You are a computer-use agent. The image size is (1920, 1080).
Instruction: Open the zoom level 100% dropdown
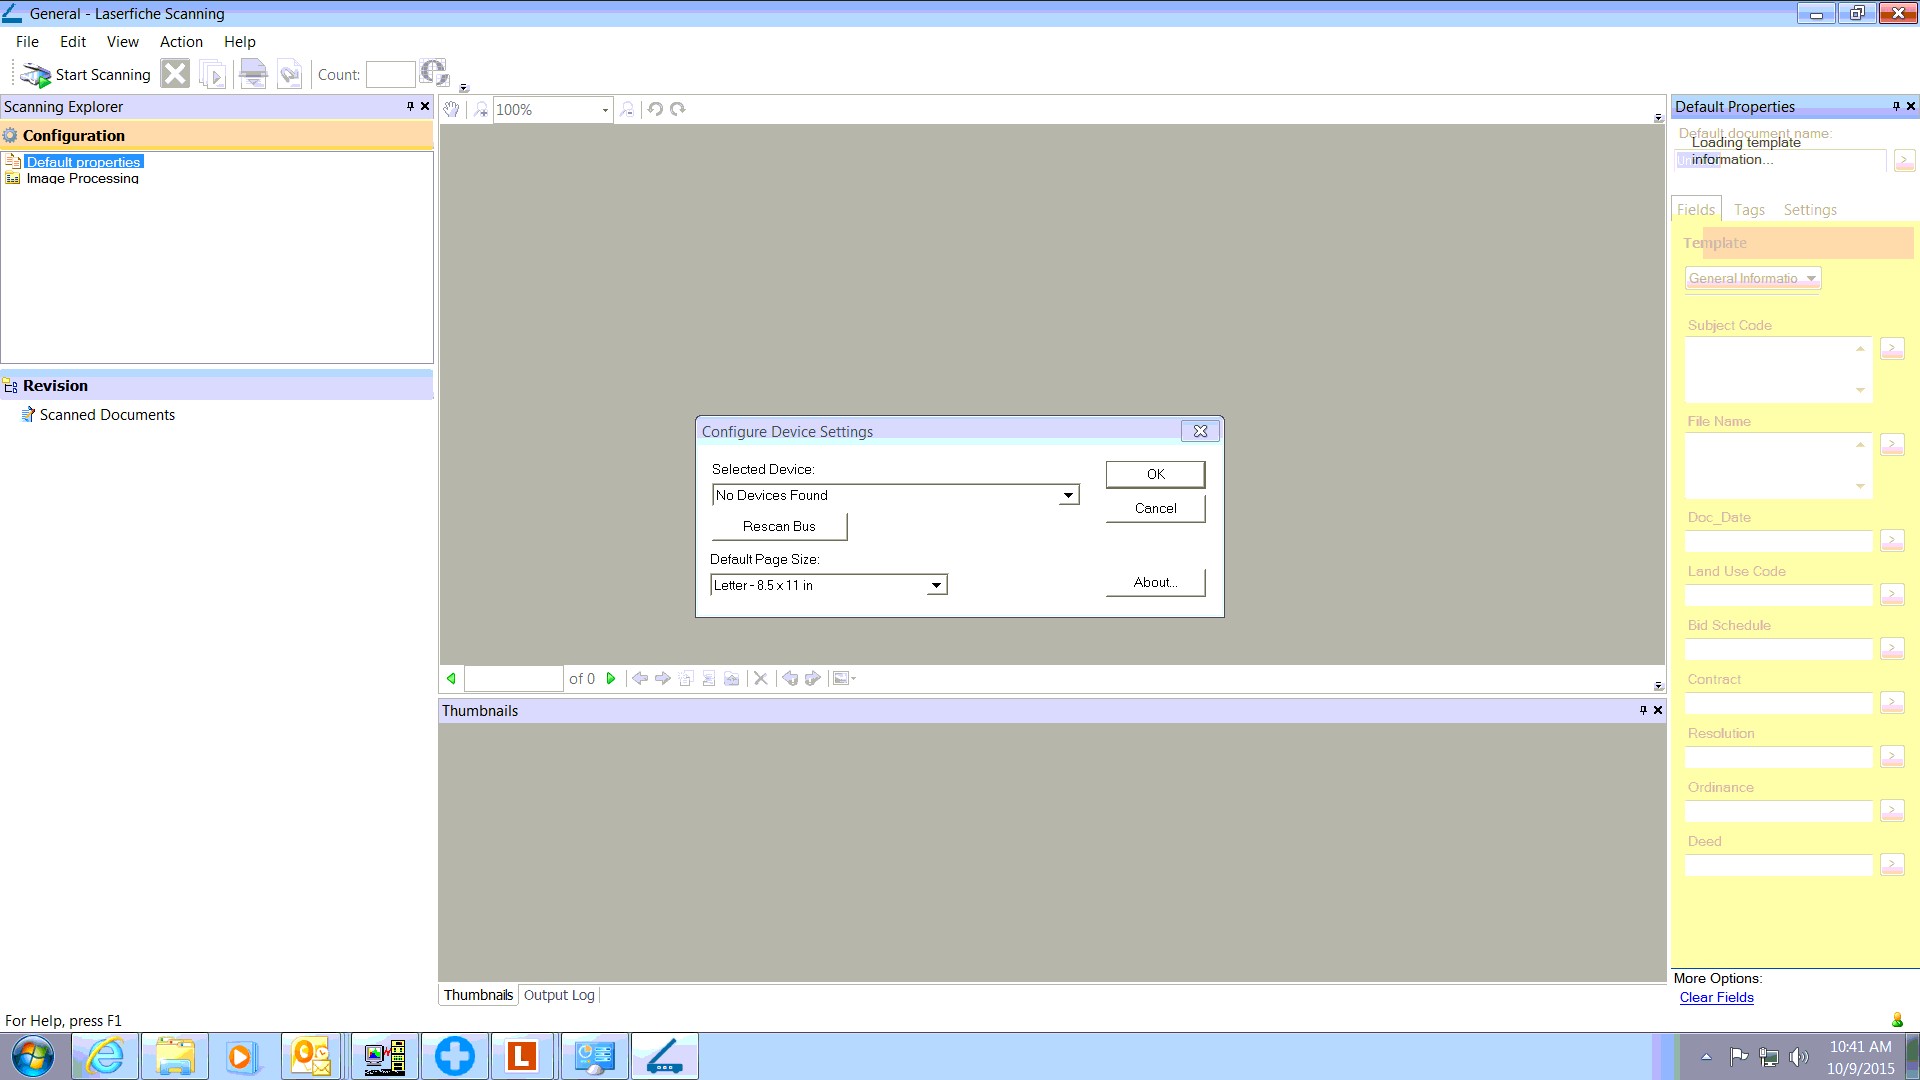[x=605, y=110]
